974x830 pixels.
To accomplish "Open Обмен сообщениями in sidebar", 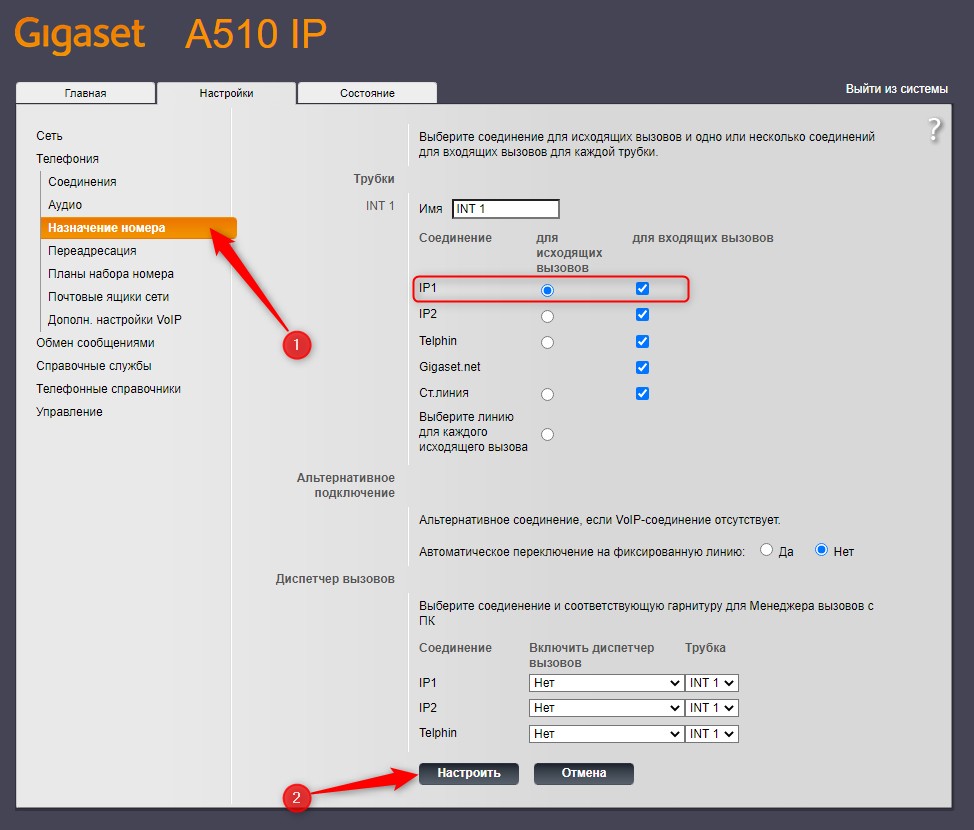I will (x=95, y=342).
